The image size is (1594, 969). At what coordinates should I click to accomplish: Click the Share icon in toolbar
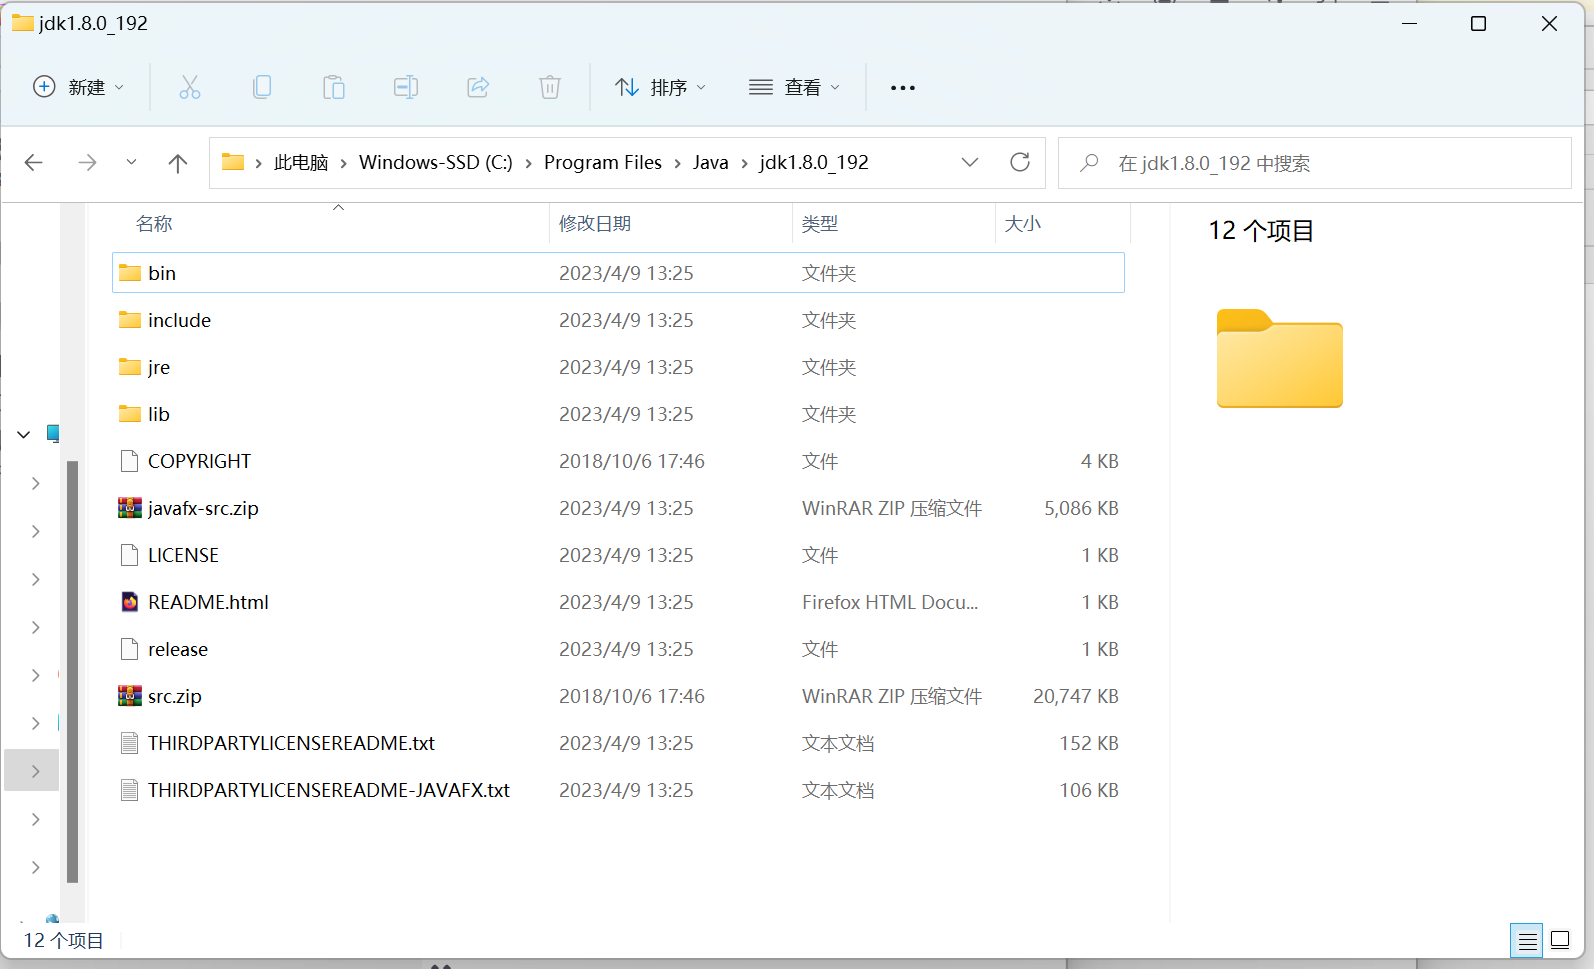coord(478,88)
